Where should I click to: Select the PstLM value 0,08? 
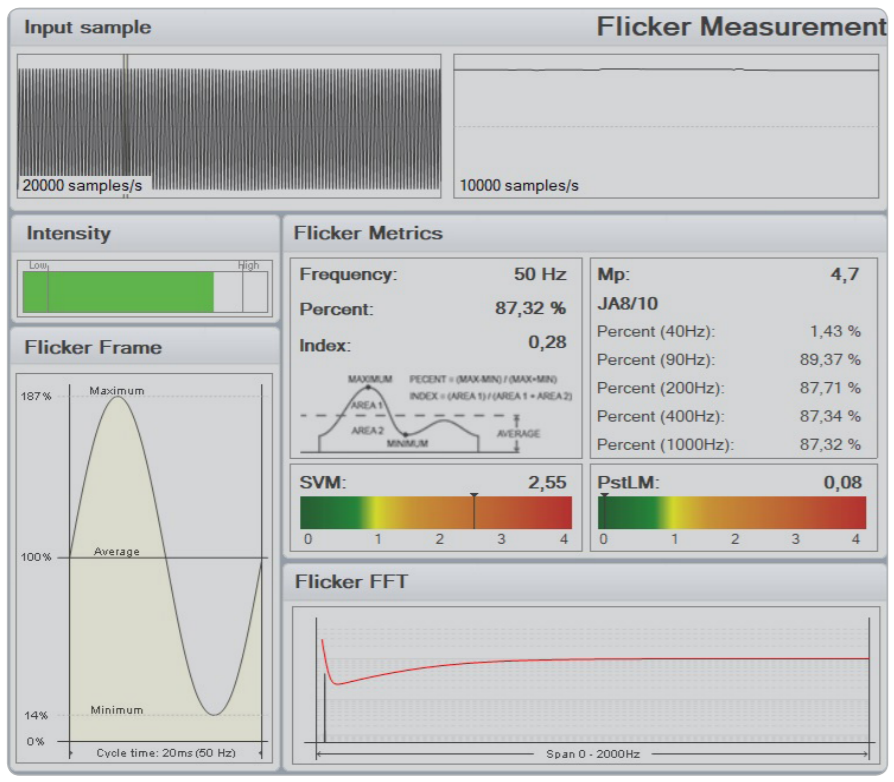click(843, 483)
